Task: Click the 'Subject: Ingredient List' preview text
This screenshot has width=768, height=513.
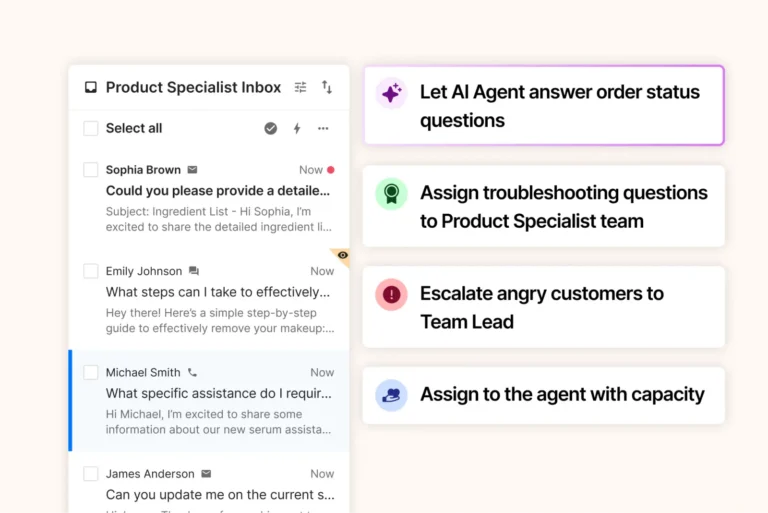Action: pyautogui.click(x=218, y=219)
